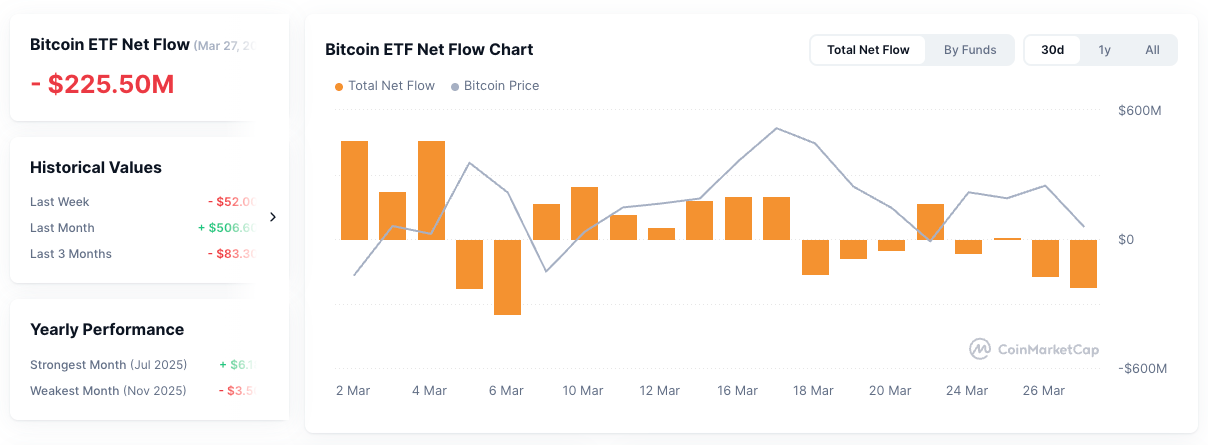Click the Weakest Month (Nov 2025) row

tap(140, 391)
